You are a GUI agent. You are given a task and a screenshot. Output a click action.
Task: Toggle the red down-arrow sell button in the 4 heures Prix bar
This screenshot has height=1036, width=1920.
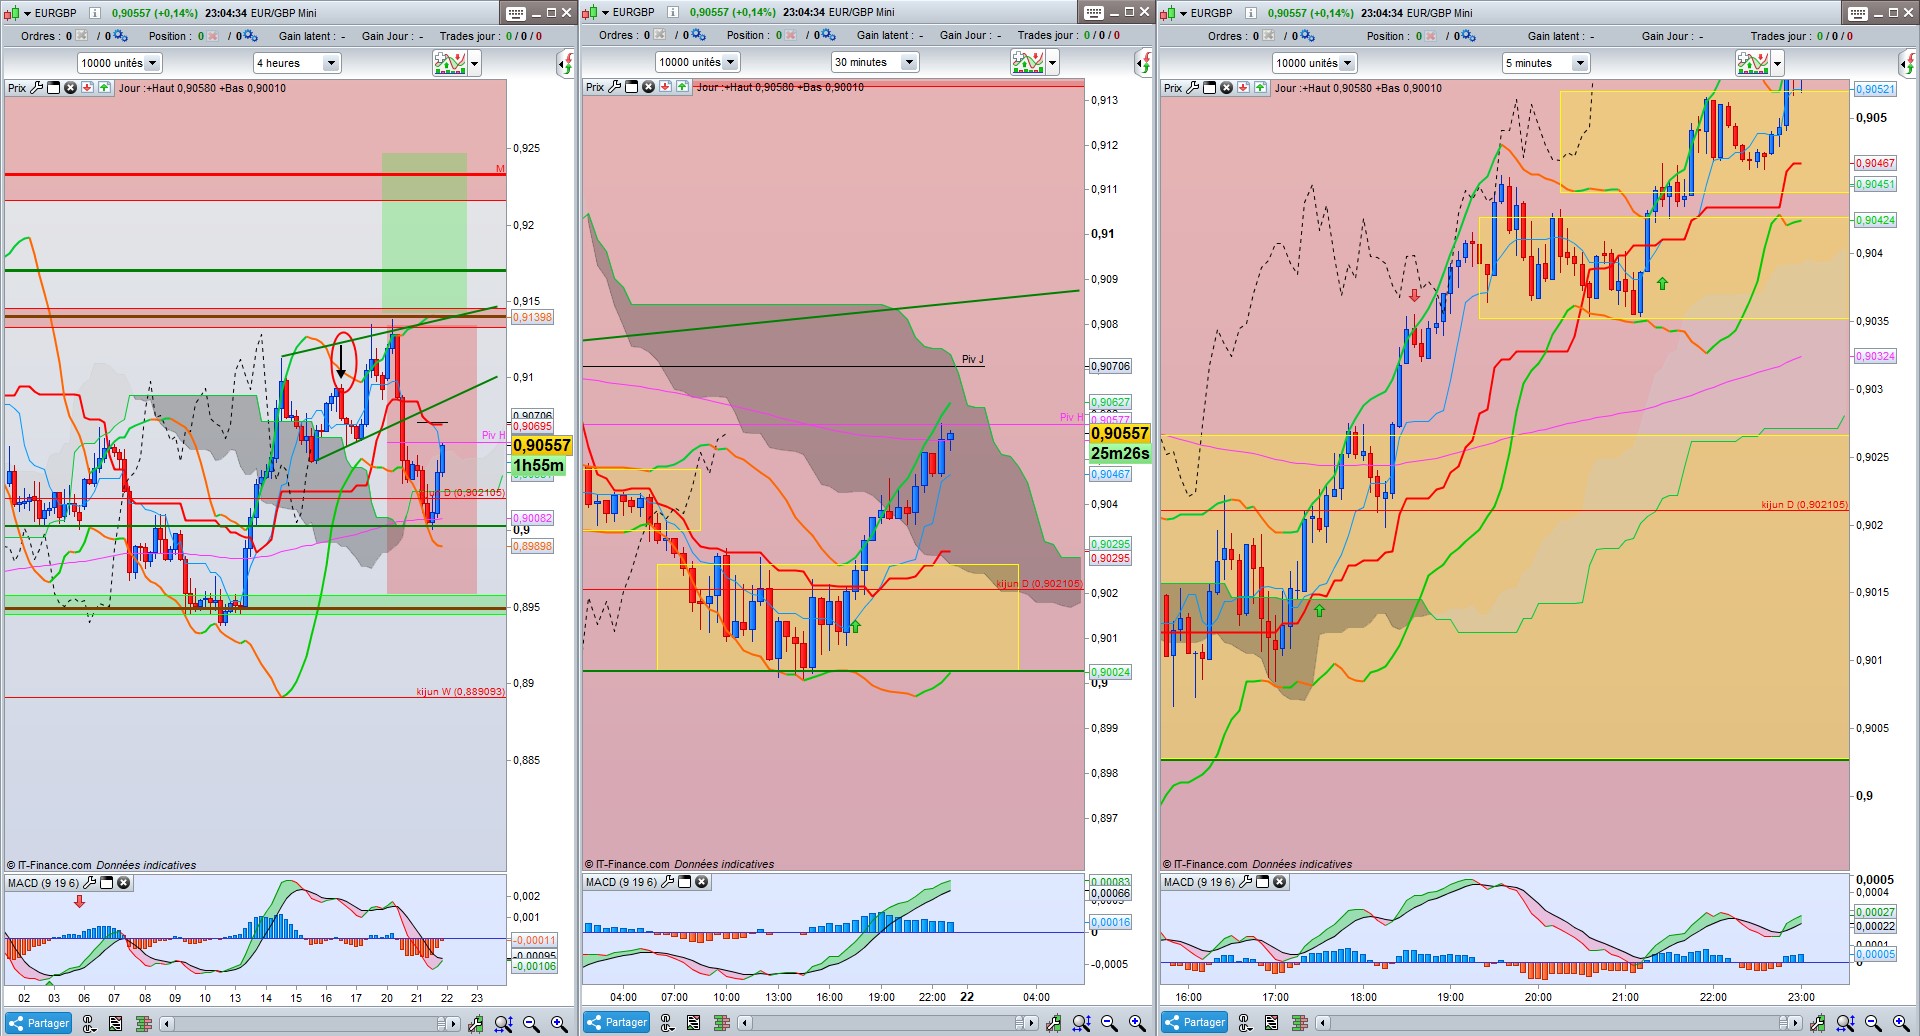87,88
